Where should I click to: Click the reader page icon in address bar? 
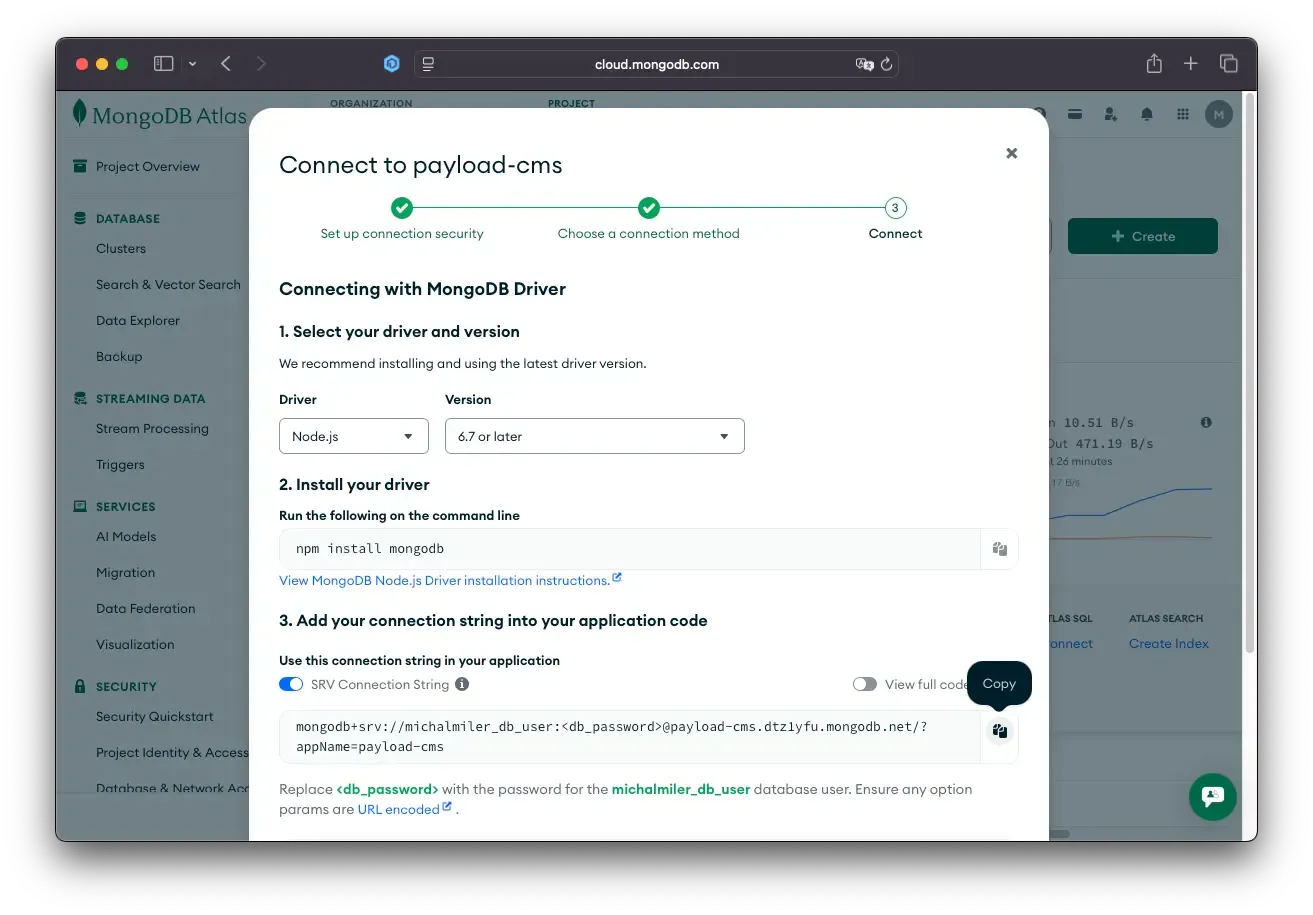[x=428, y=64]
